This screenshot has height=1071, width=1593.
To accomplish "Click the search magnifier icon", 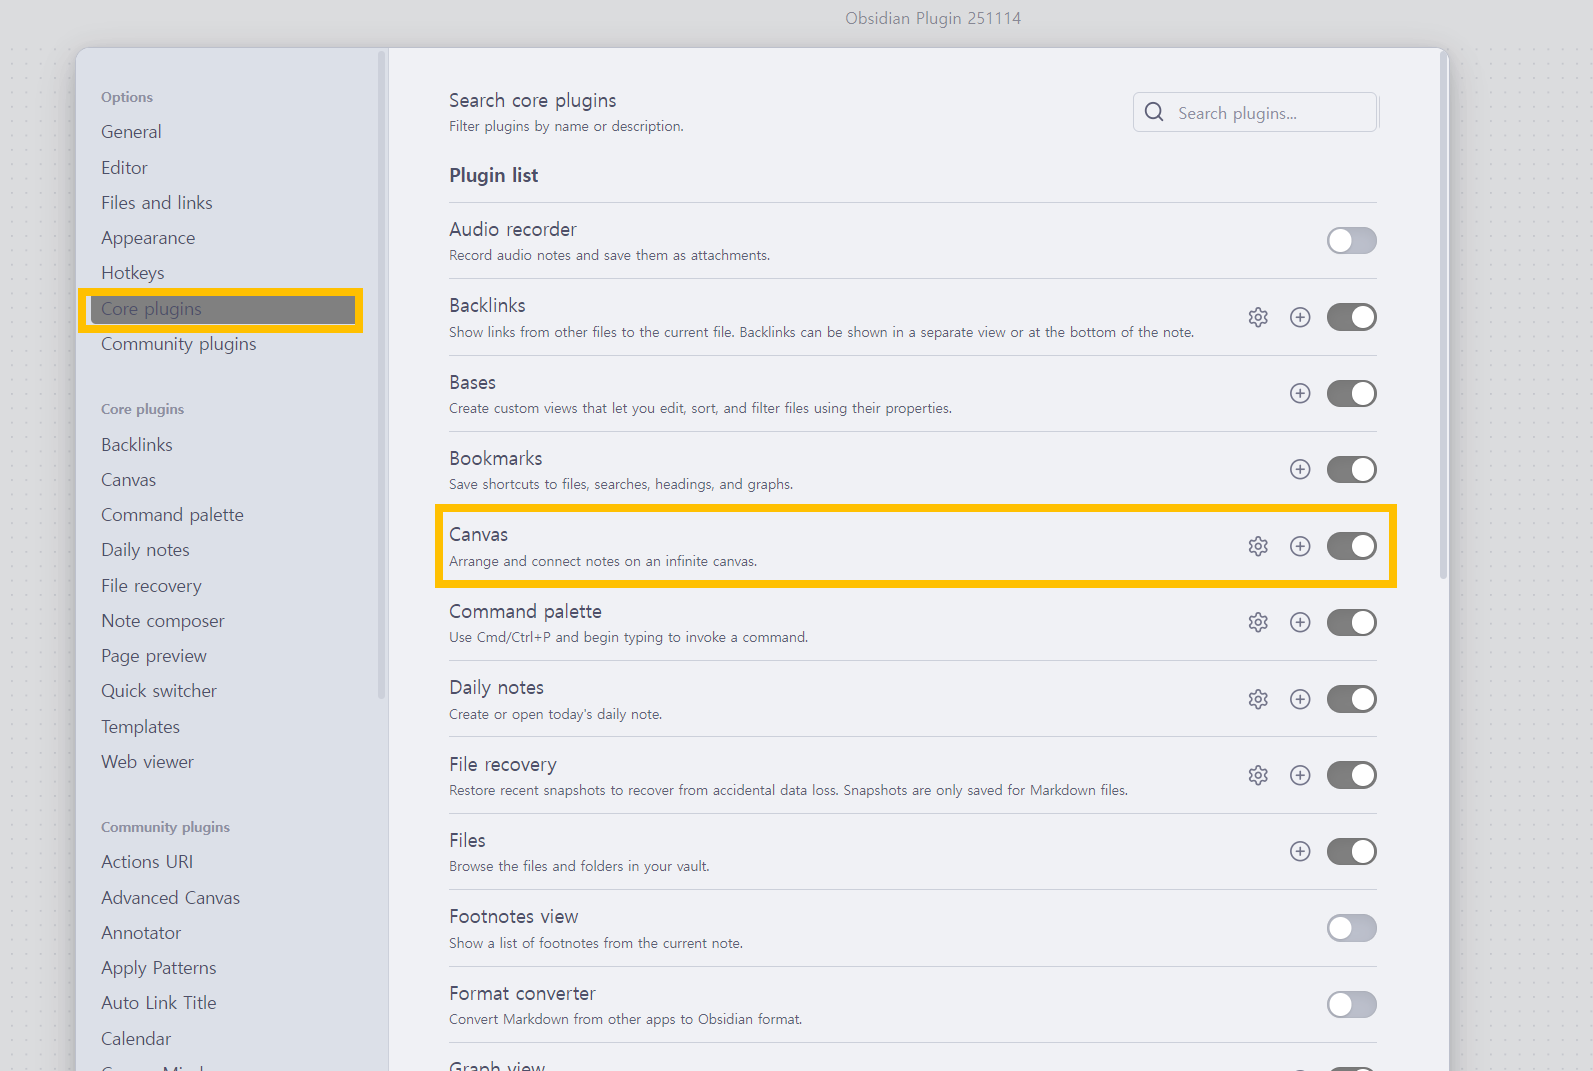I will 1154,112.
